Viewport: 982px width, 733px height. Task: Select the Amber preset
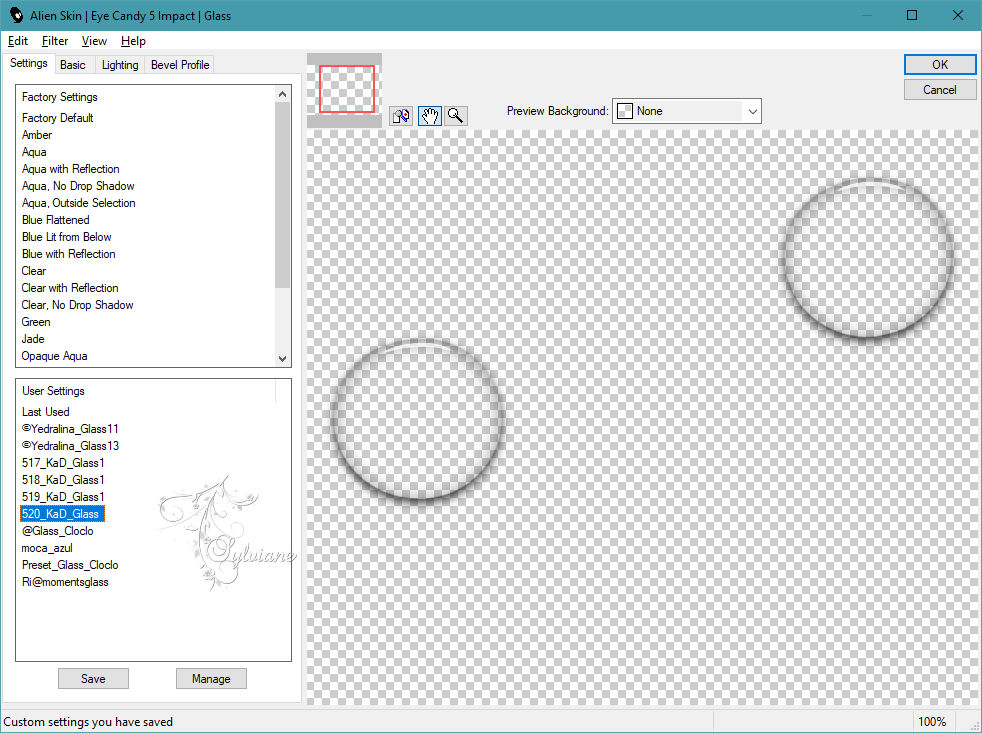tap(37, 135)
